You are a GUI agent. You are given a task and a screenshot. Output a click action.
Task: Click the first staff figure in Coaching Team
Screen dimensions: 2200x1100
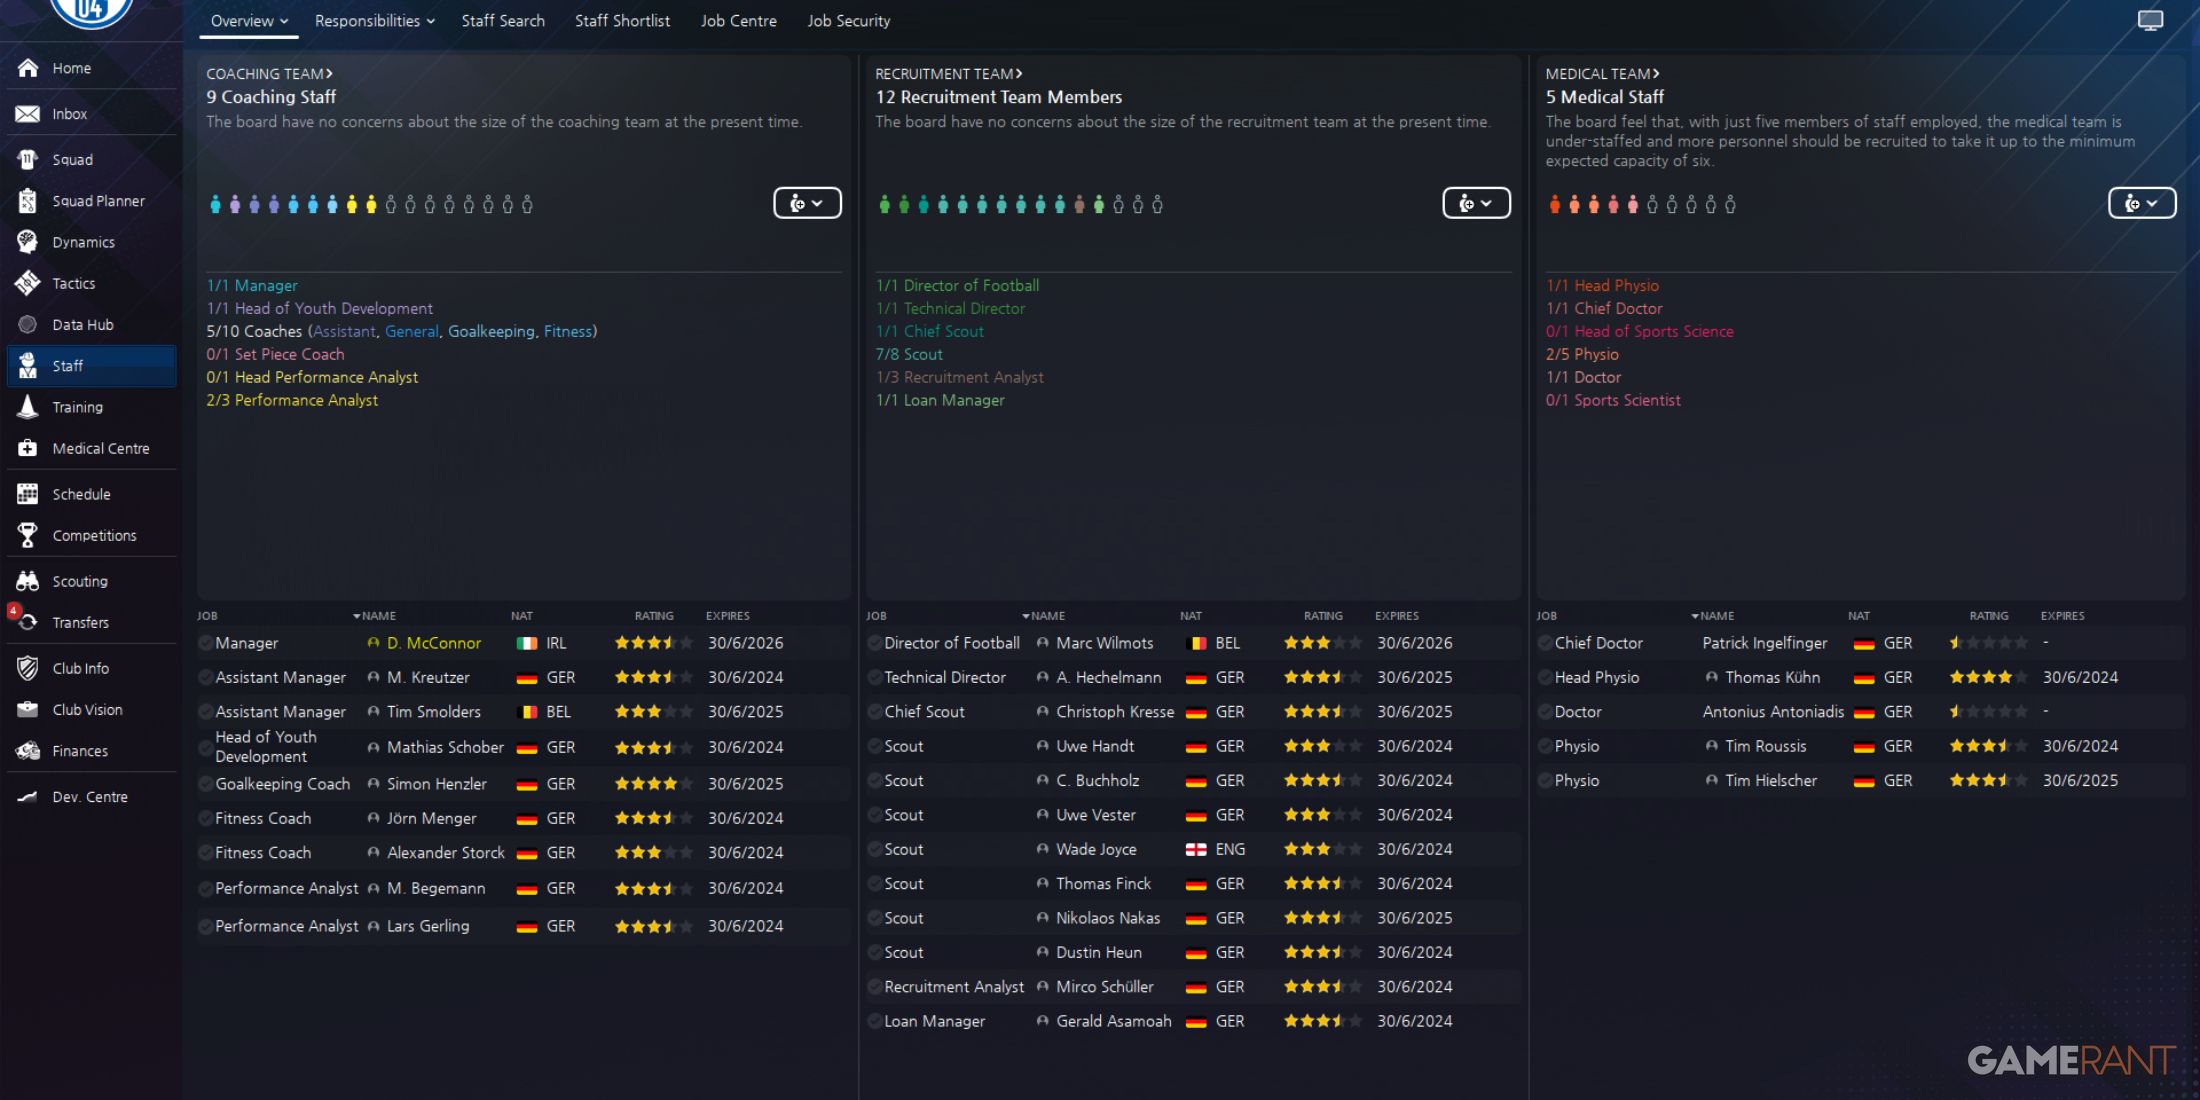[215, 204]
